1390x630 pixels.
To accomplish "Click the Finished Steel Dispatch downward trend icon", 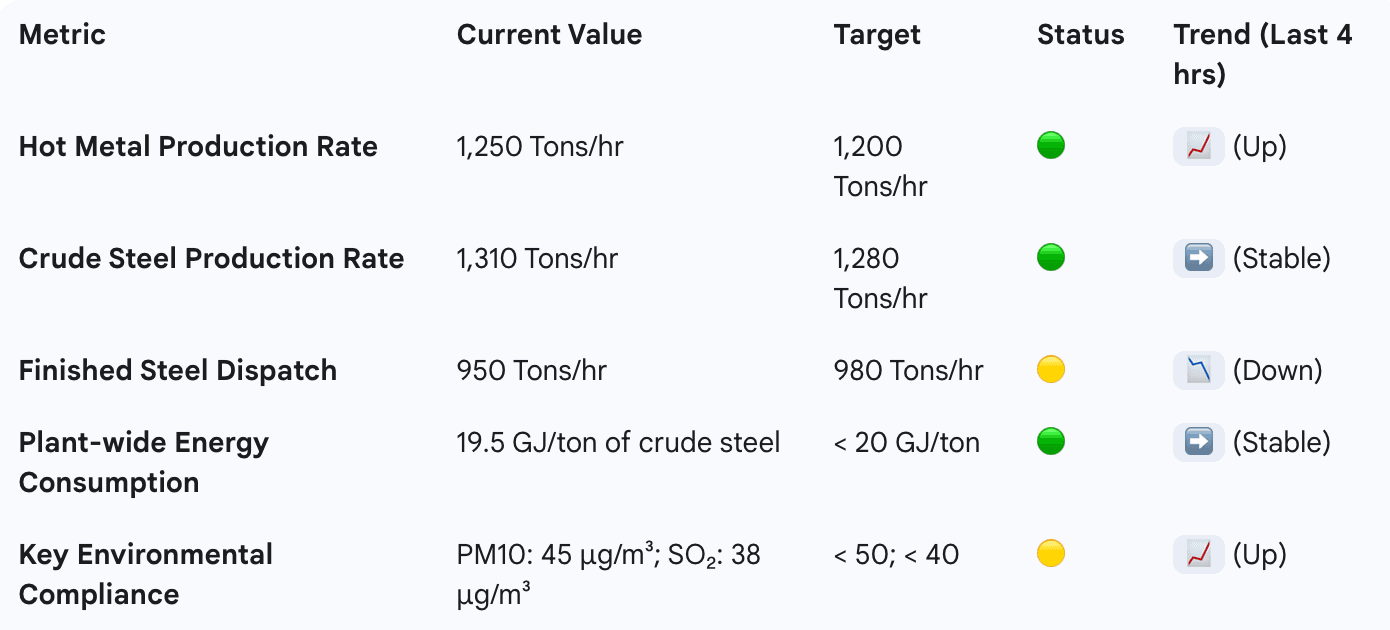I will (x=1198, y=371).
